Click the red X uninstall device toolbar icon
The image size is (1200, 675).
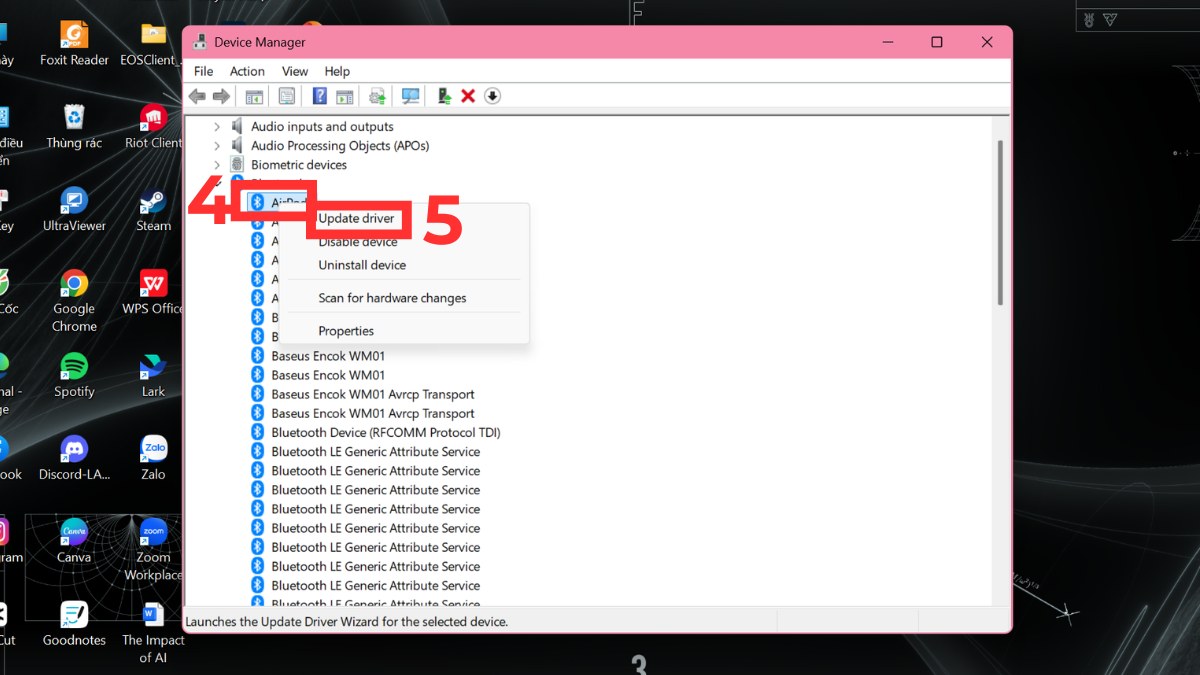[468, 96]
